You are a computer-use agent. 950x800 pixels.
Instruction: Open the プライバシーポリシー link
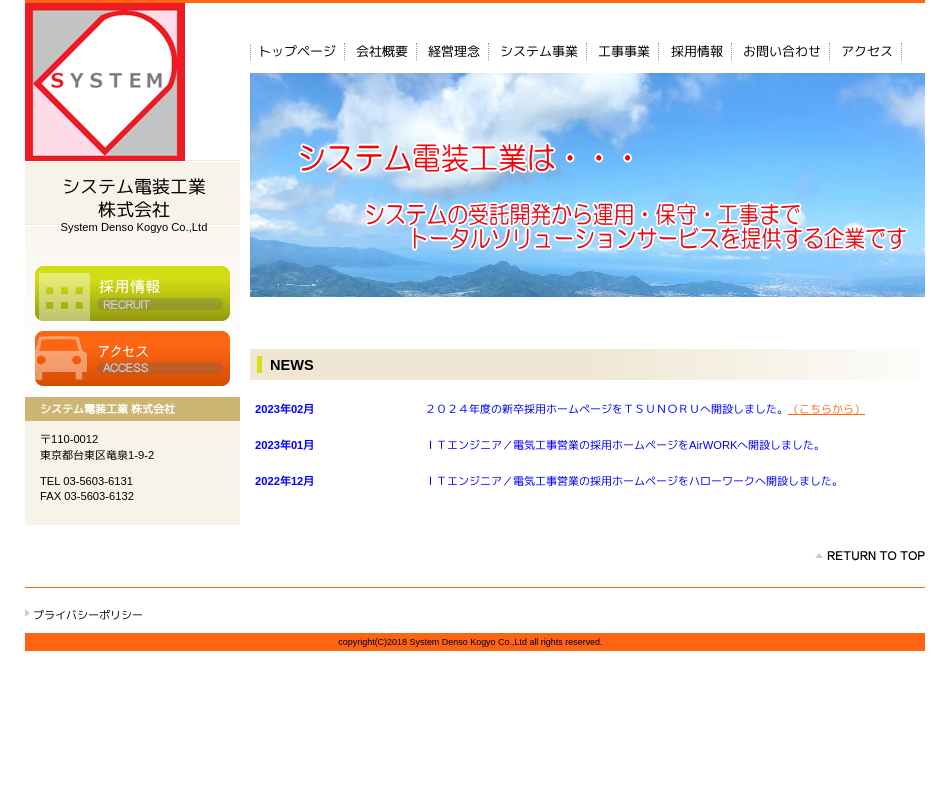point(88,615)
